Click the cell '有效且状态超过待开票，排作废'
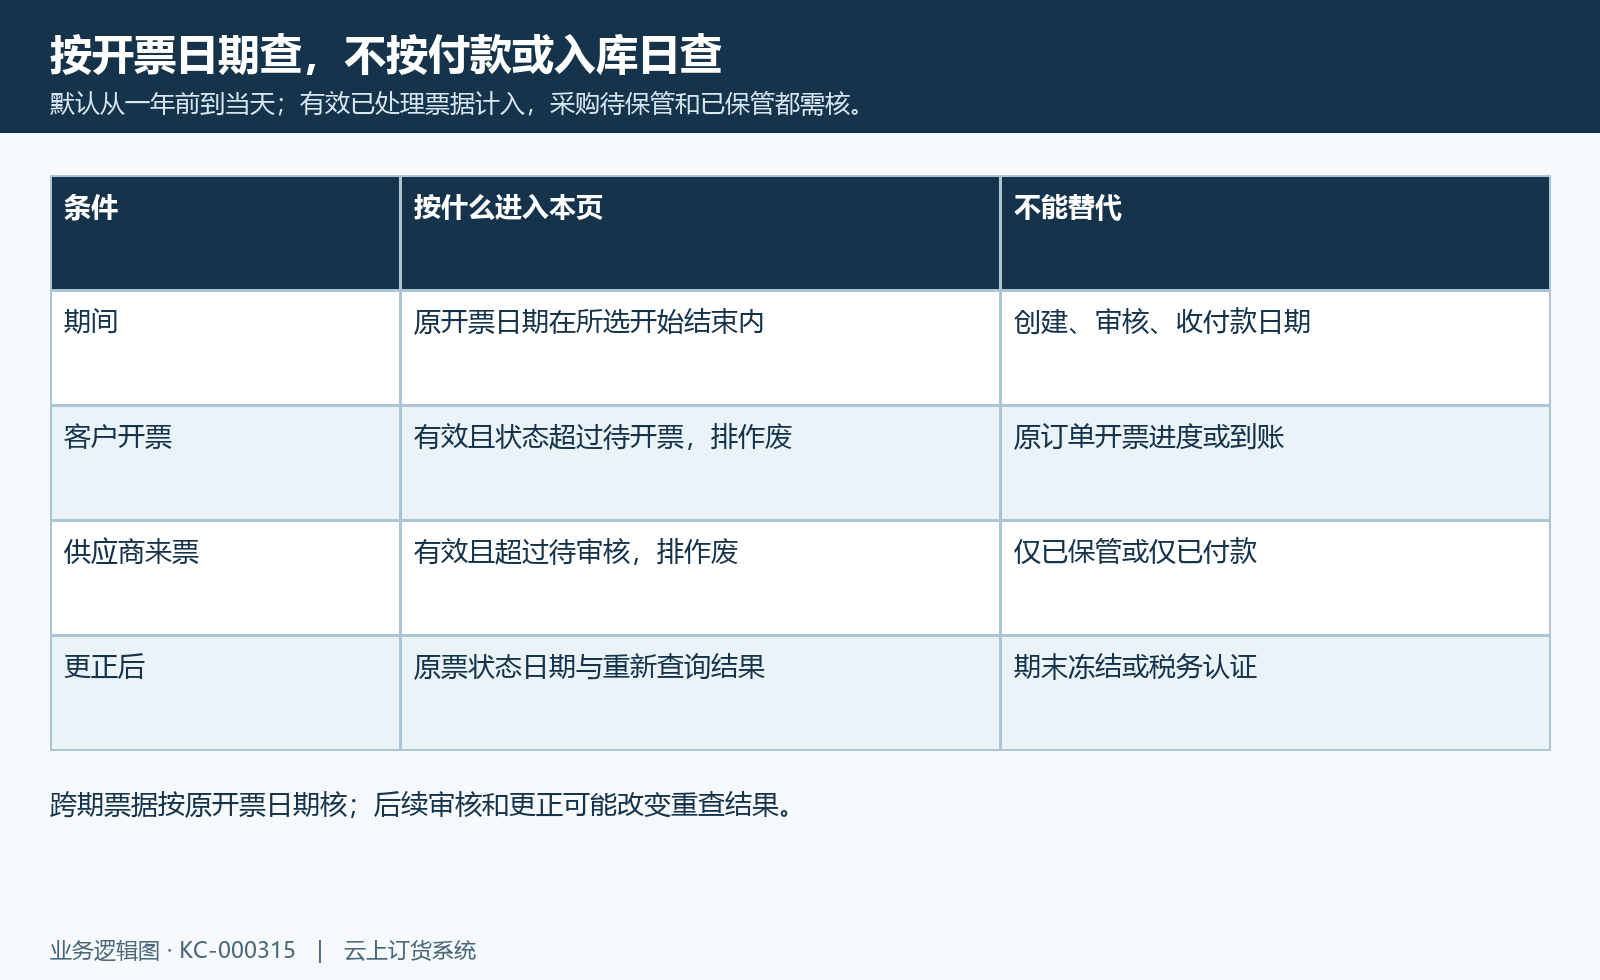The height and width of the screenshot is (980, 1600). click(700, 463)
